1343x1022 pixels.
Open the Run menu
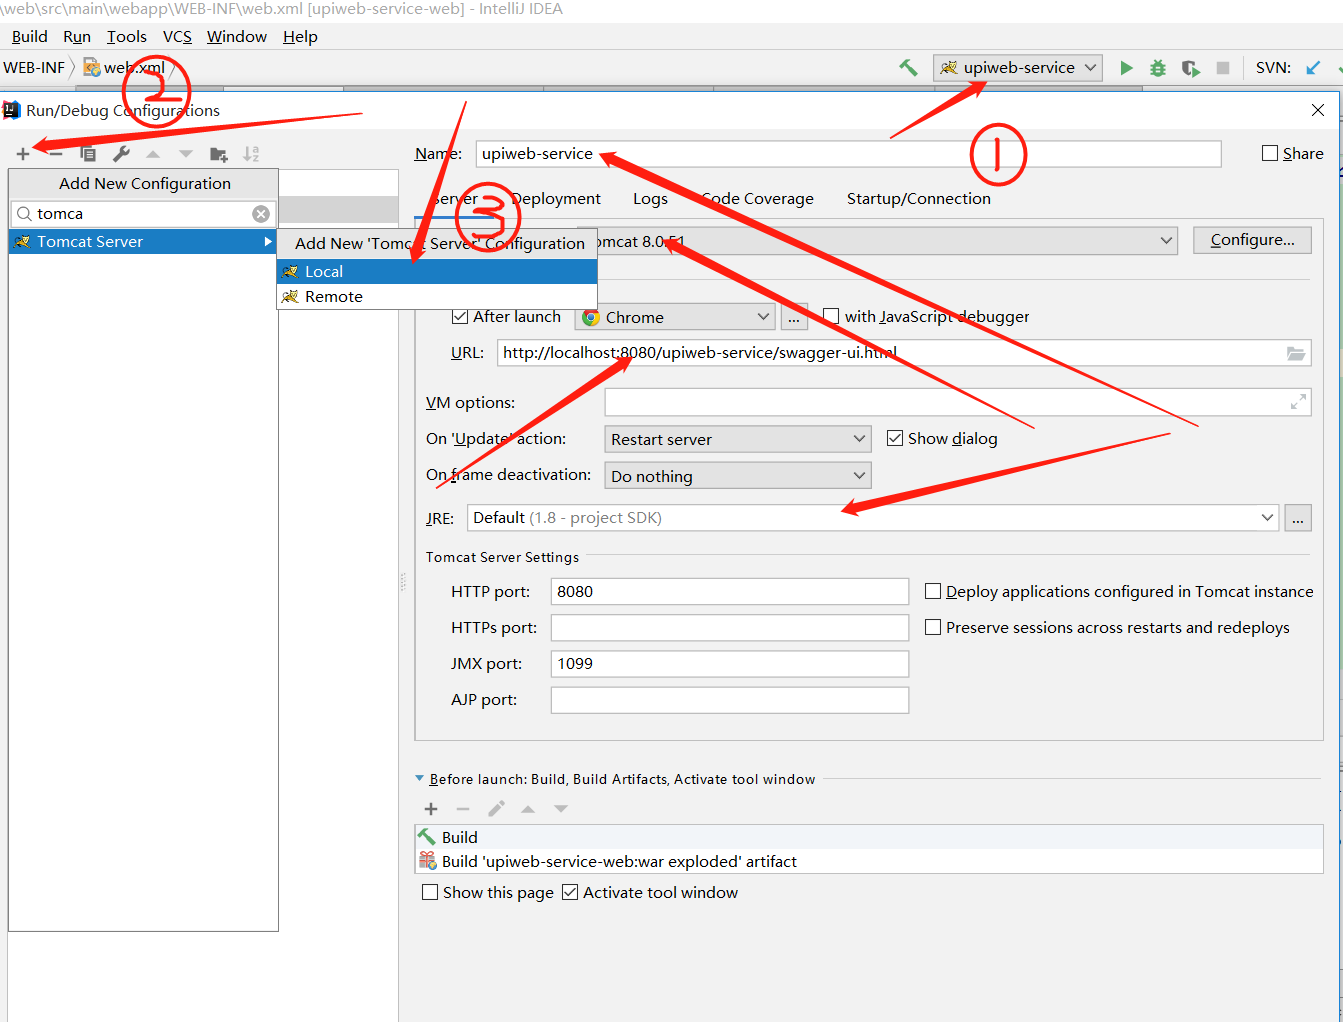(x=77, y=36)
